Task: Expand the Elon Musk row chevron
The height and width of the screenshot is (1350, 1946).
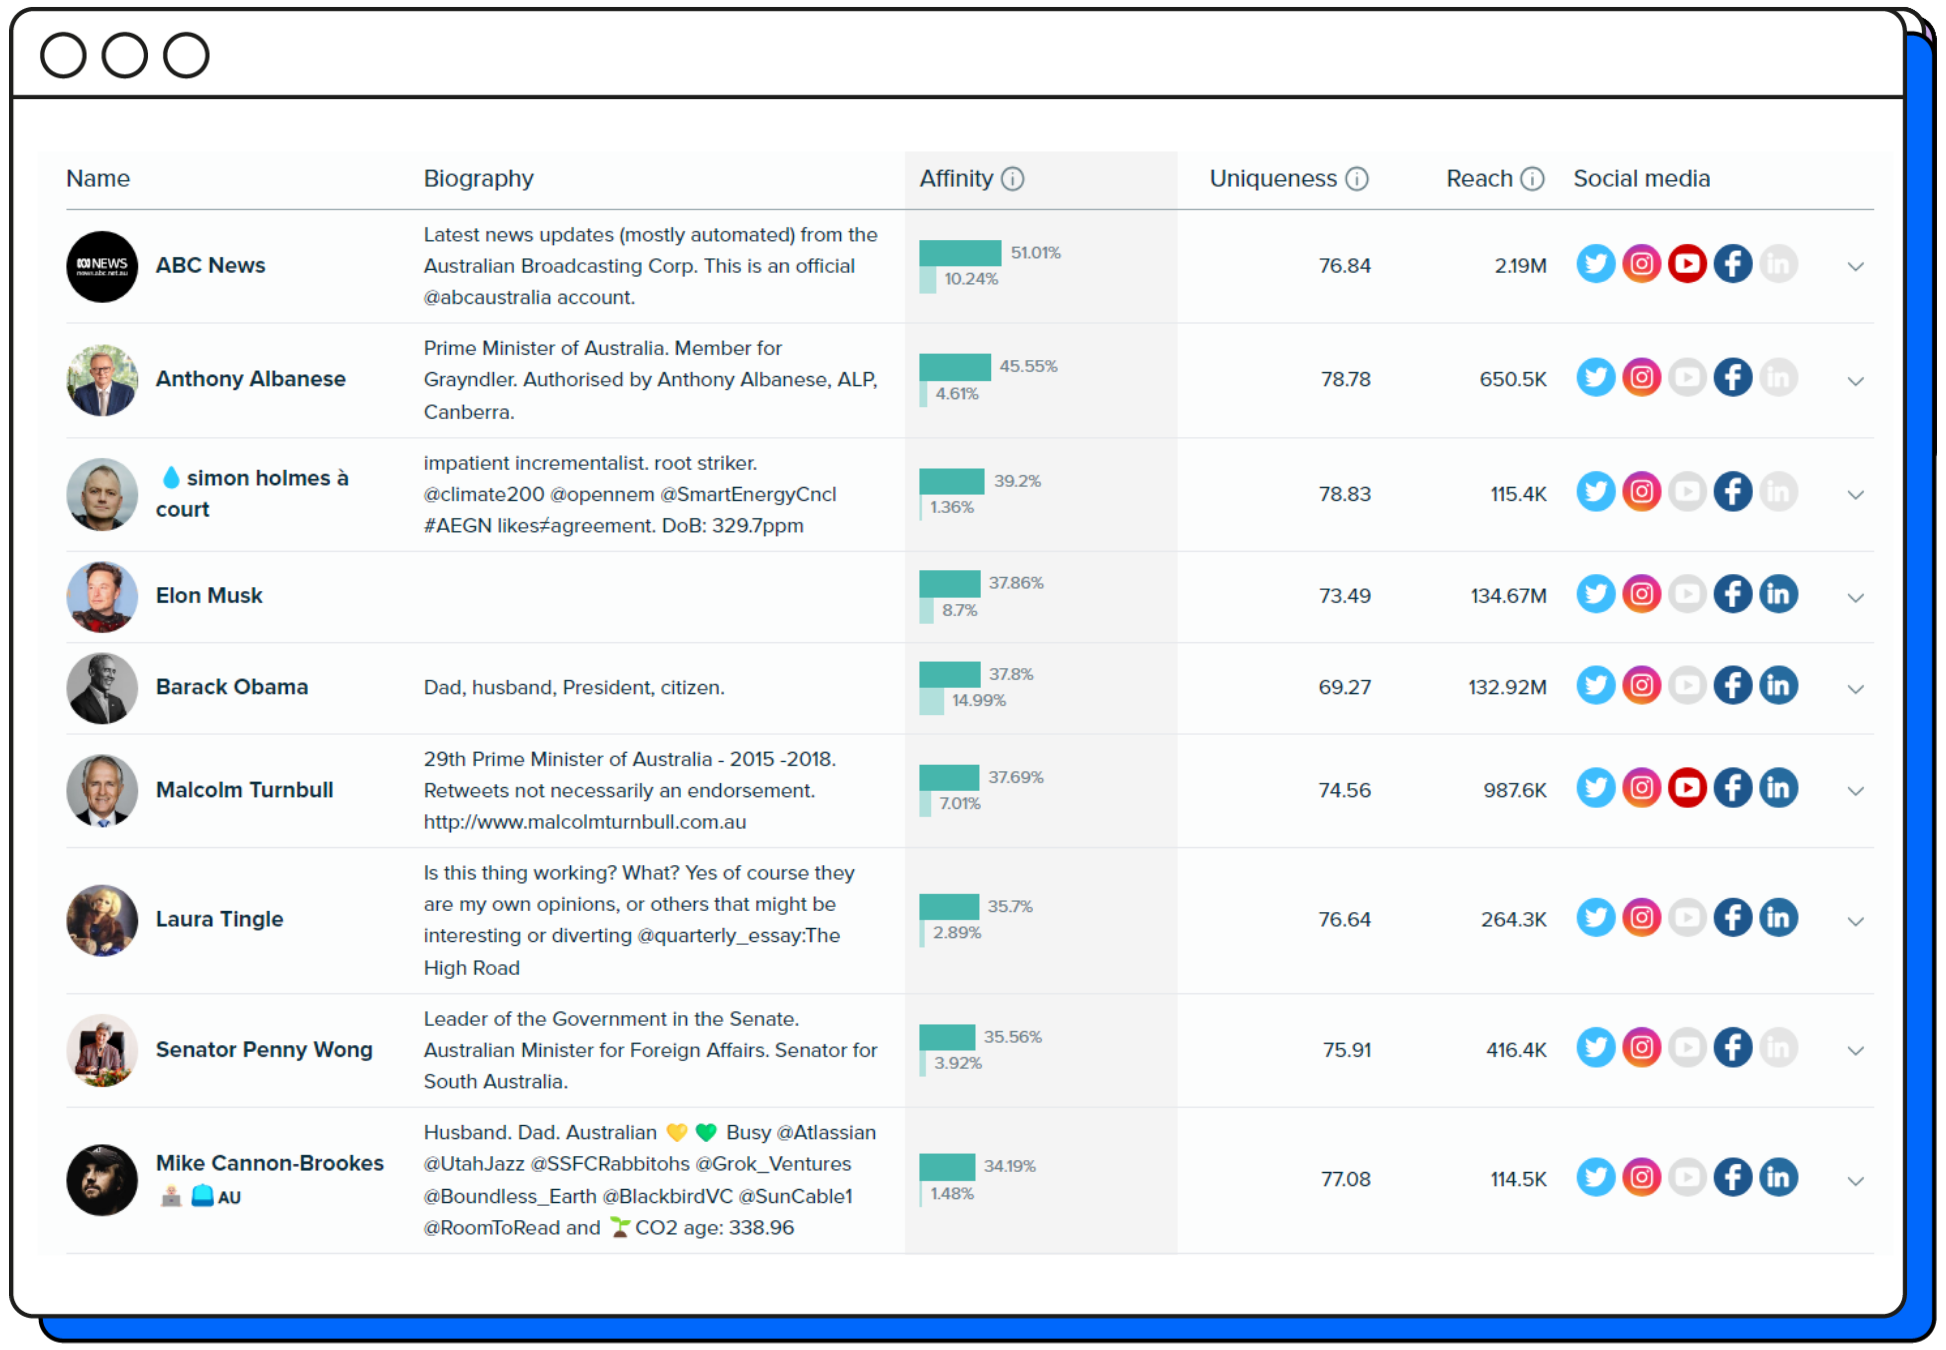Action: [1855, 597]
